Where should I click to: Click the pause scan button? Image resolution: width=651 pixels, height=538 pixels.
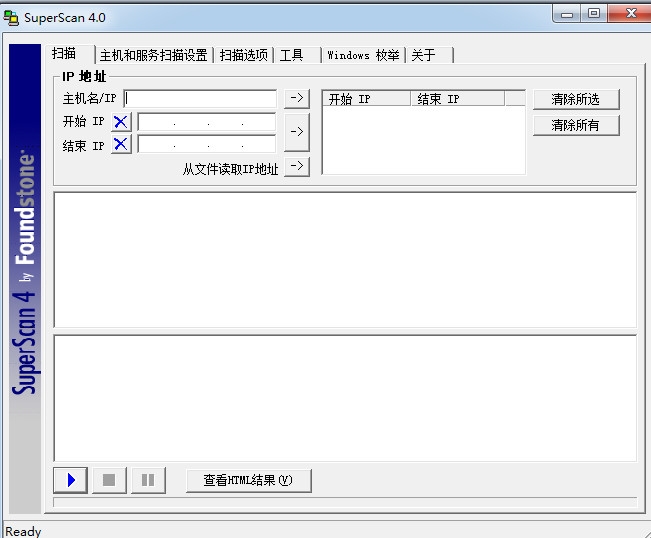pyautogui.click(x=148, y=480)
